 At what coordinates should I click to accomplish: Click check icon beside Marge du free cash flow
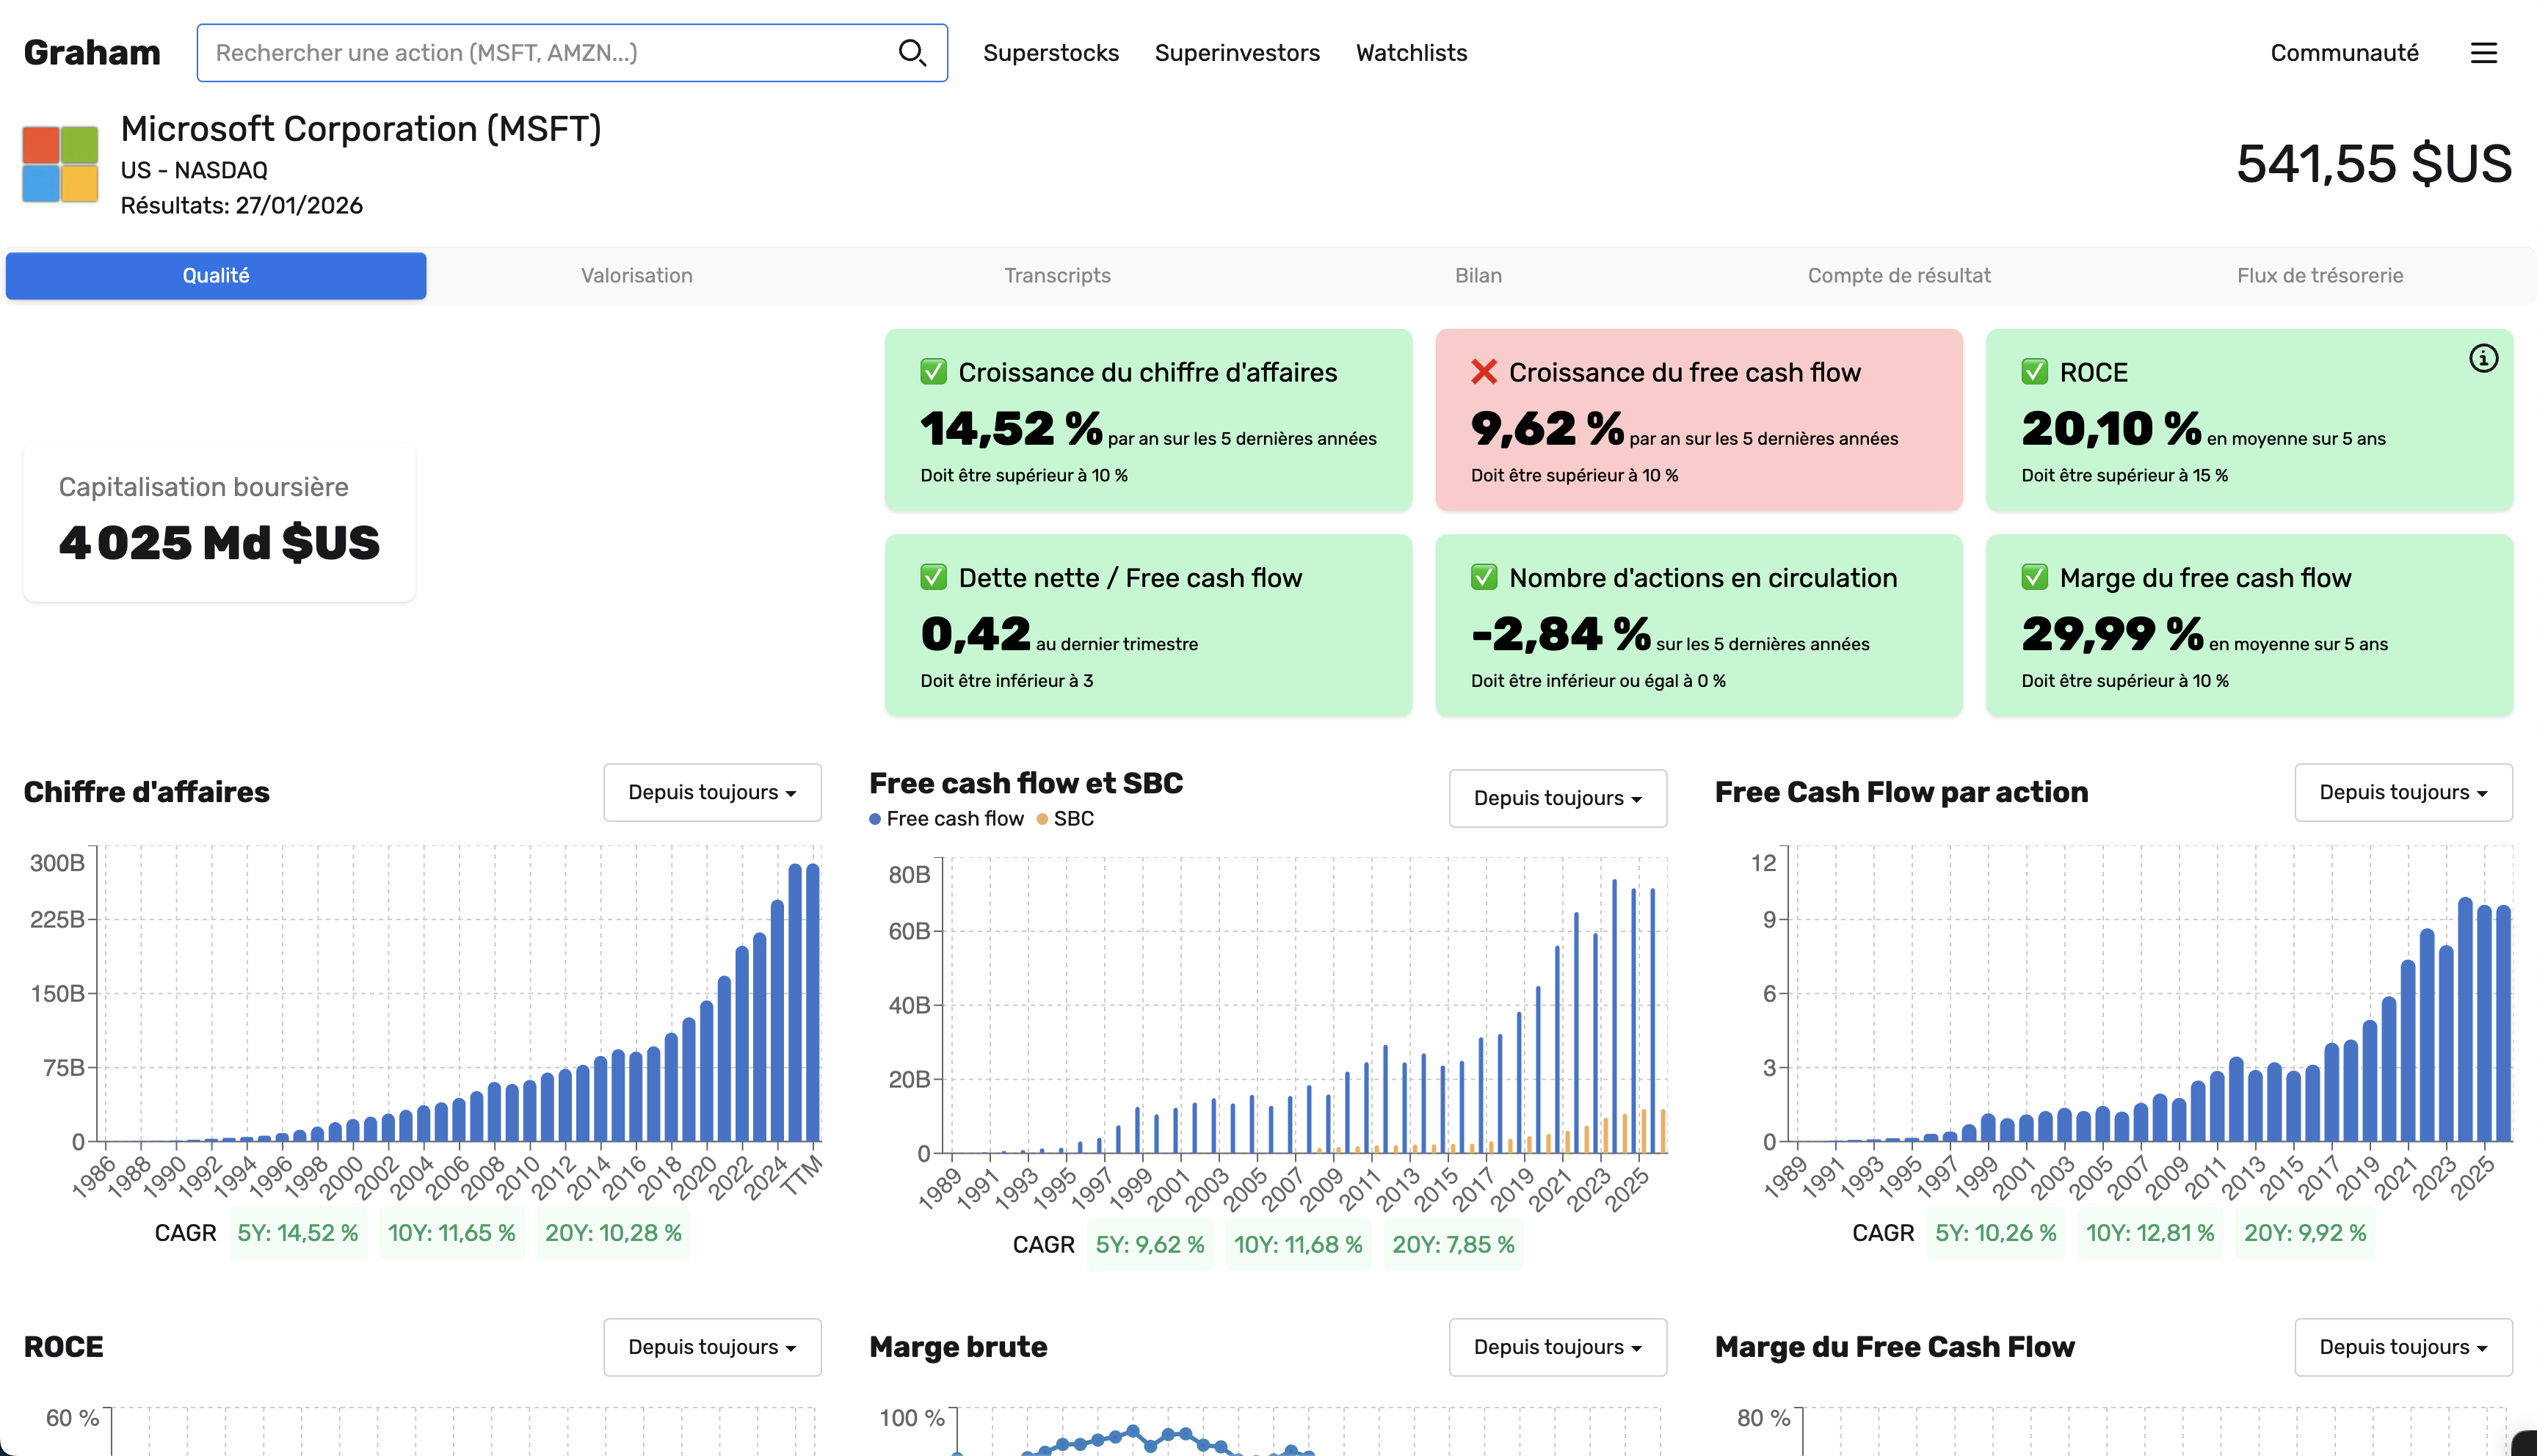point(2034,577)
